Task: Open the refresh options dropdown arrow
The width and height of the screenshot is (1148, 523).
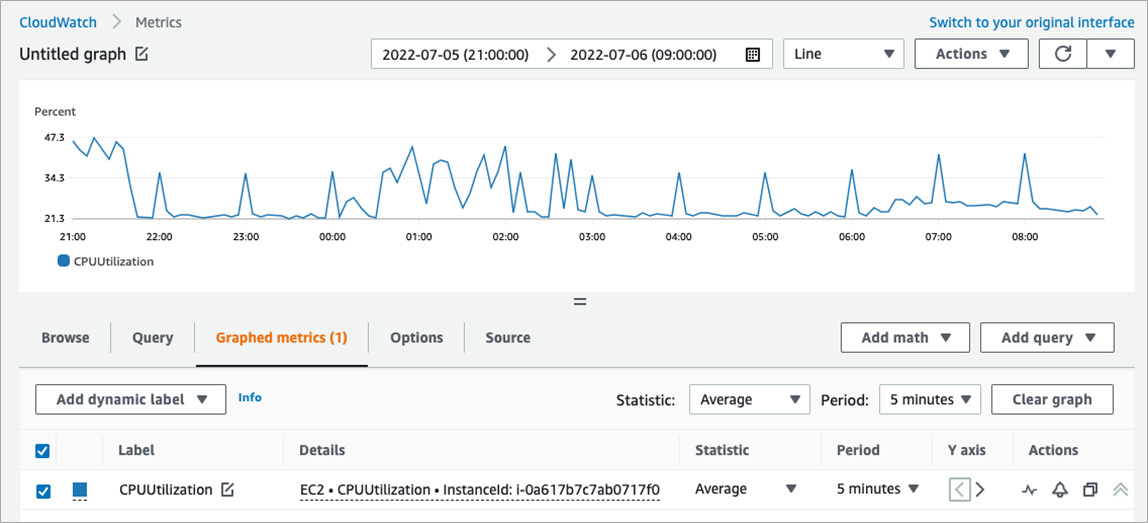Action: coord(1110,53)
